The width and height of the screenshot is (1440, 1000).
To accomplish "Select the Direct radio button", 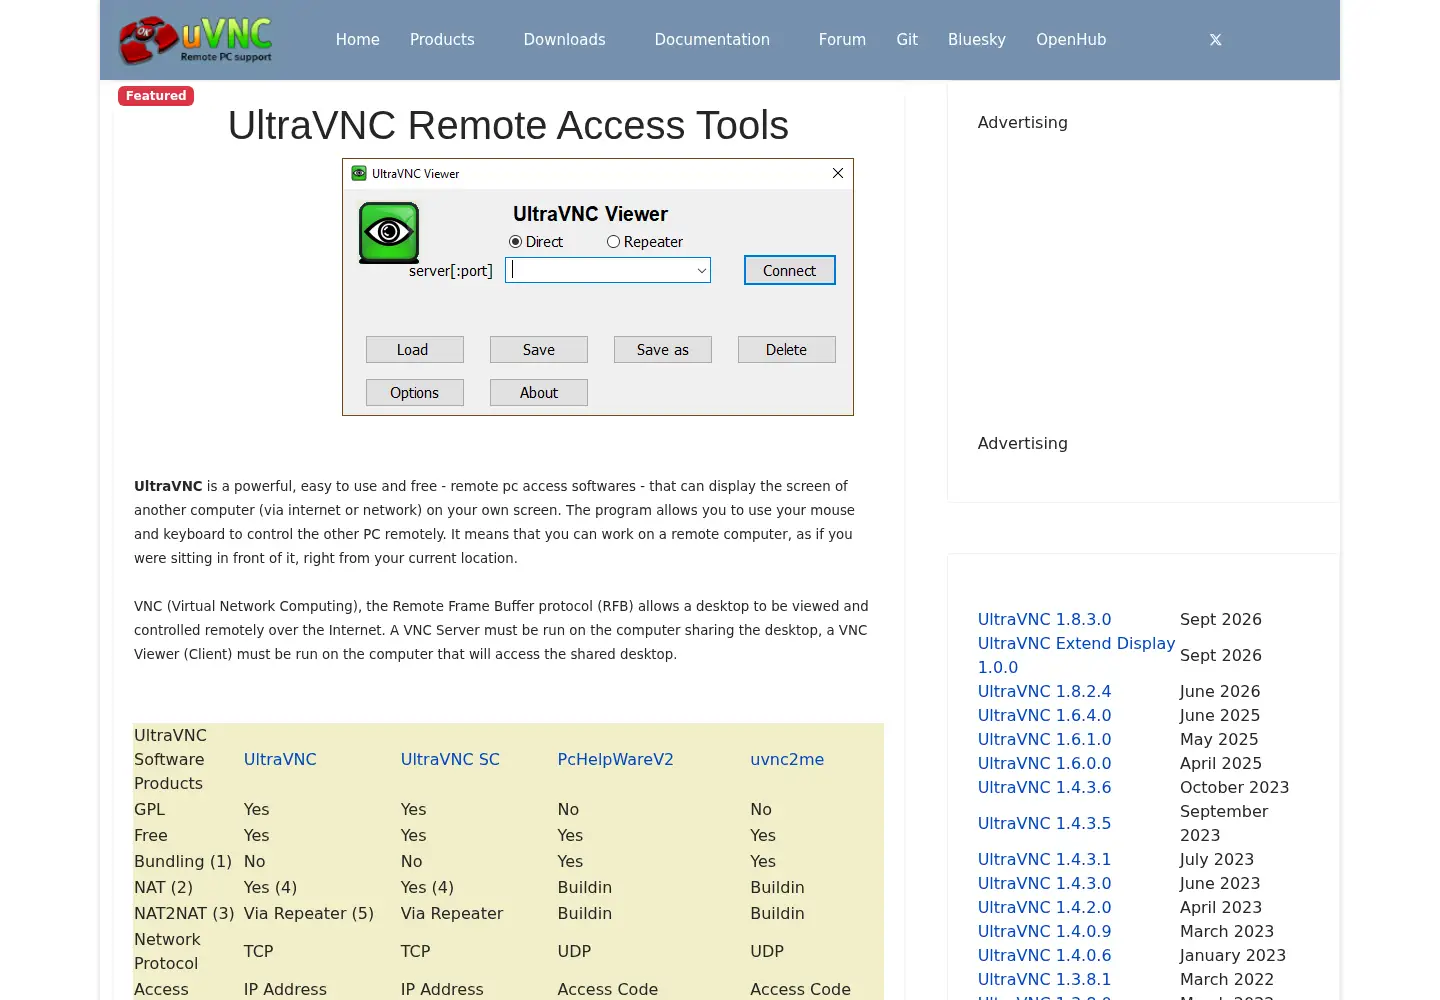I will click(x=515, y=242).
